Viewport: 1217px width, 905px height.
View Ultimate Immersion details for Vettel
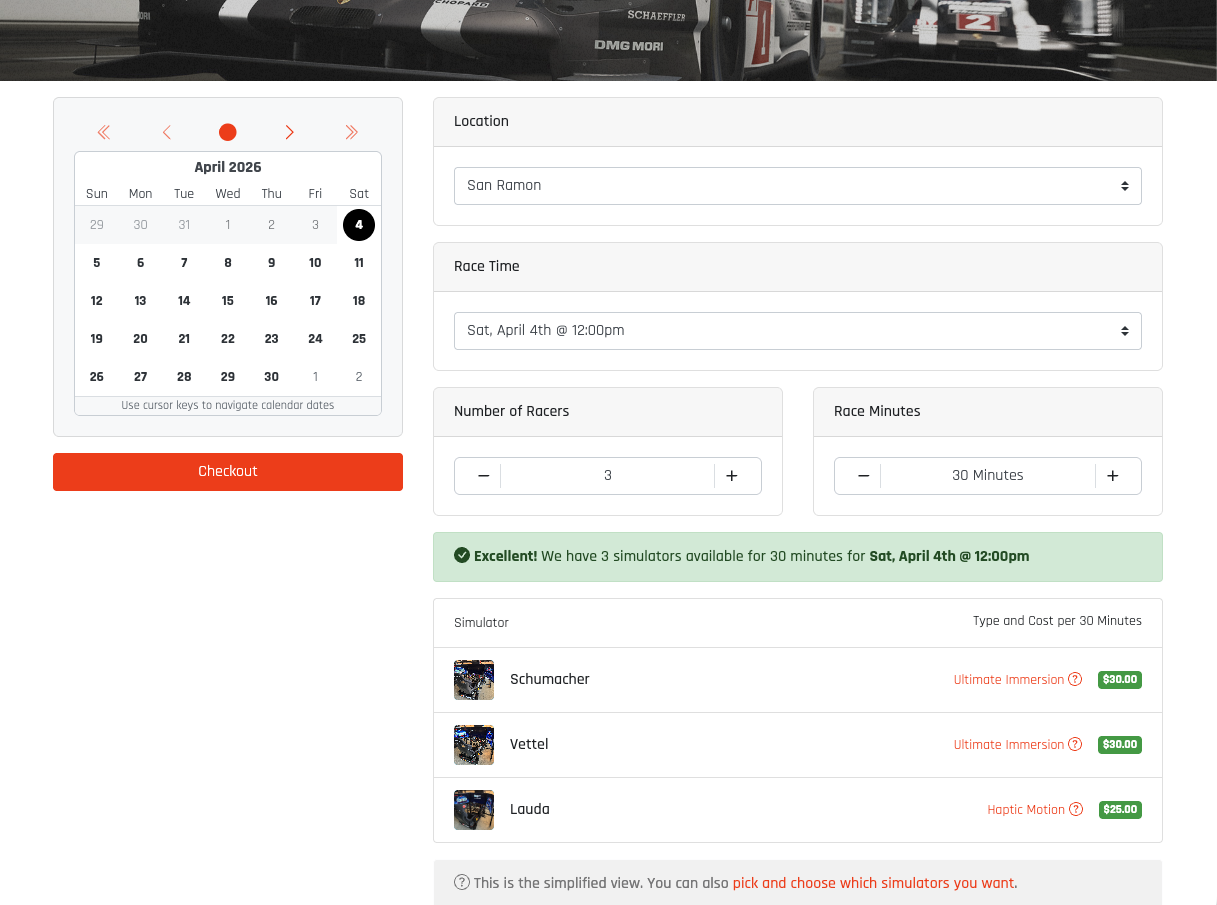(1075, 744)
